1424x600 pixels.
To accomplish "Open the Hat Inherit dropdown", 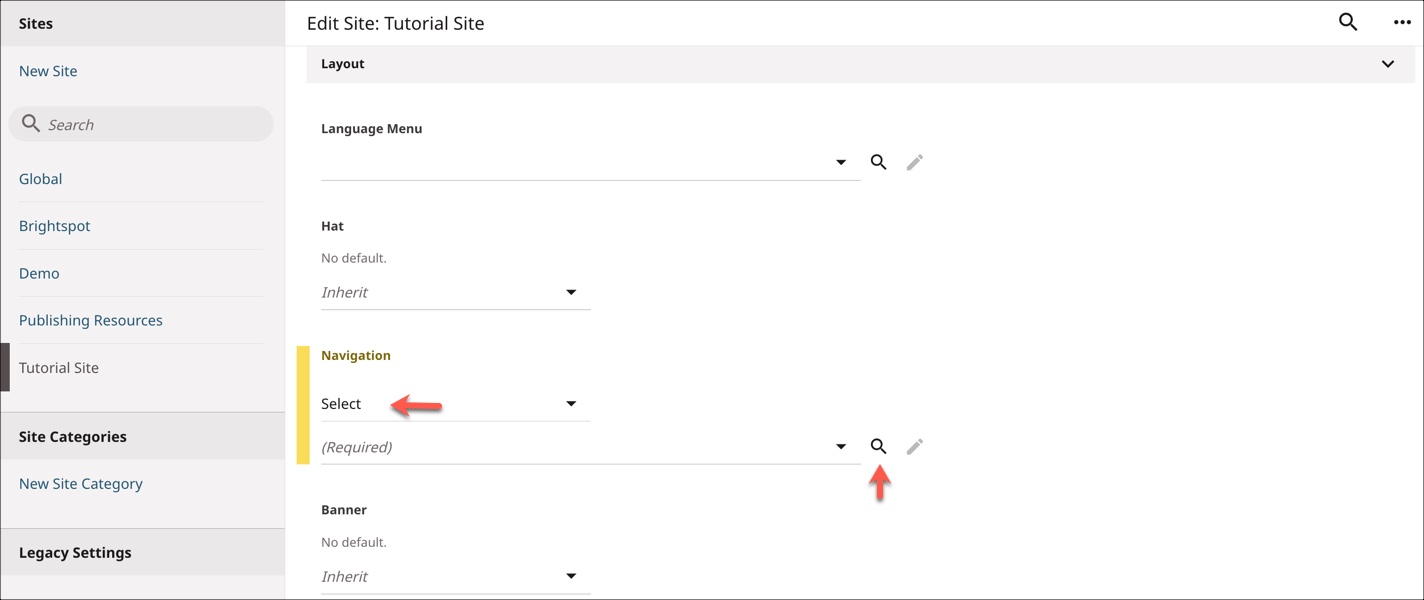I will pos(455,292).
